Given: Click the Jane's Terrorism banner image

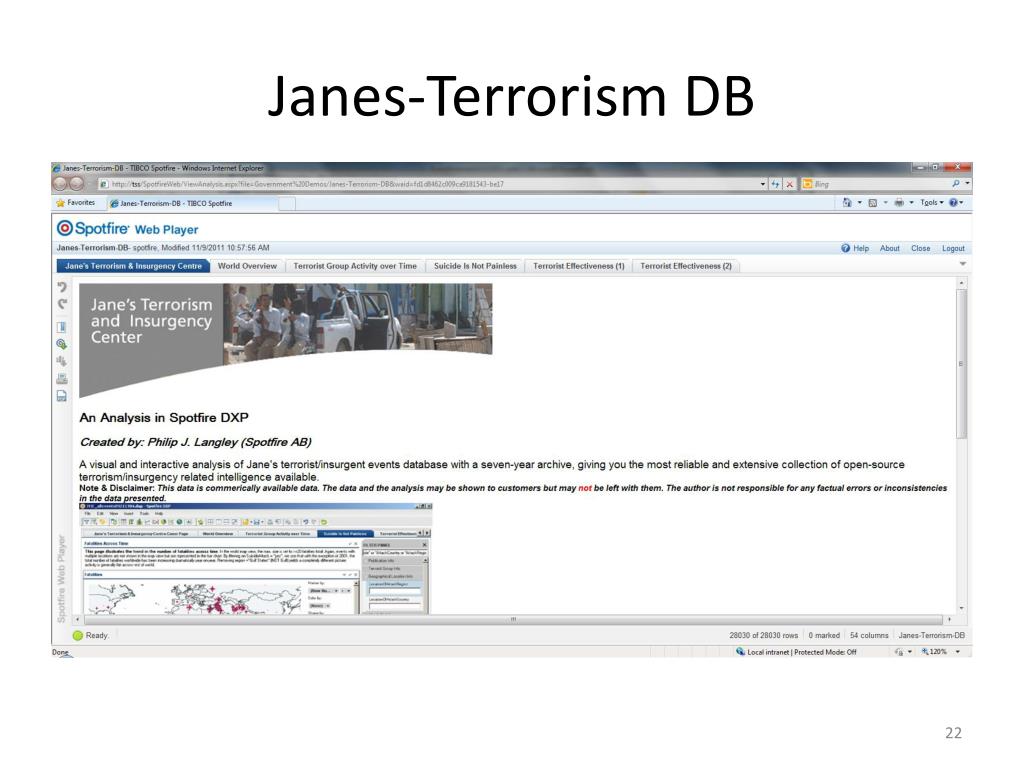Looking at the screenshot, I should 285,340.
